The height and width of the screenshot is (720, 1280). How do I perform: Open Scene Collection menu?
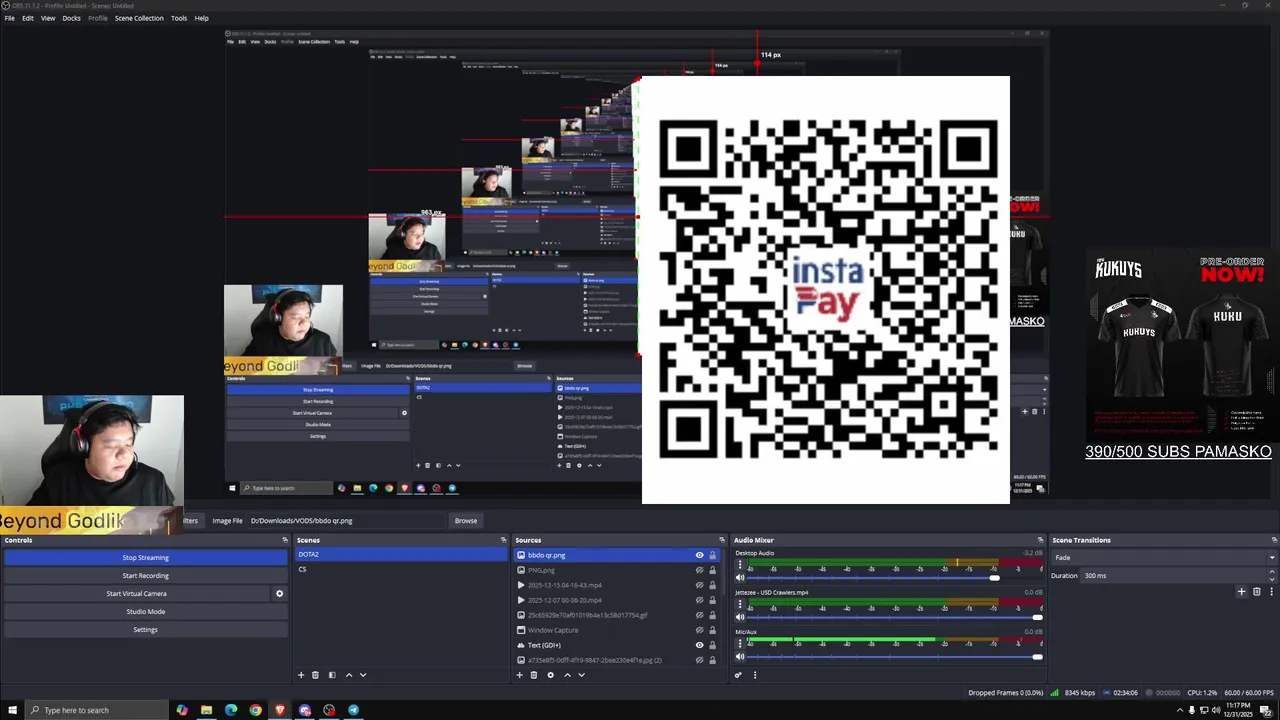coord(139,18)
